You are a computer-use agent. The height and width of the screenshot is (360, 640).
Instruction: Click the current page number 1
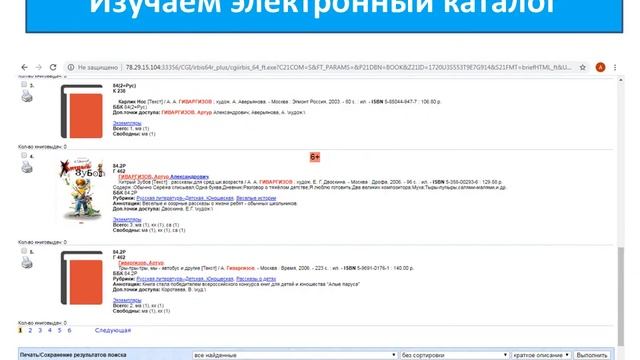[x=20, y=330]
